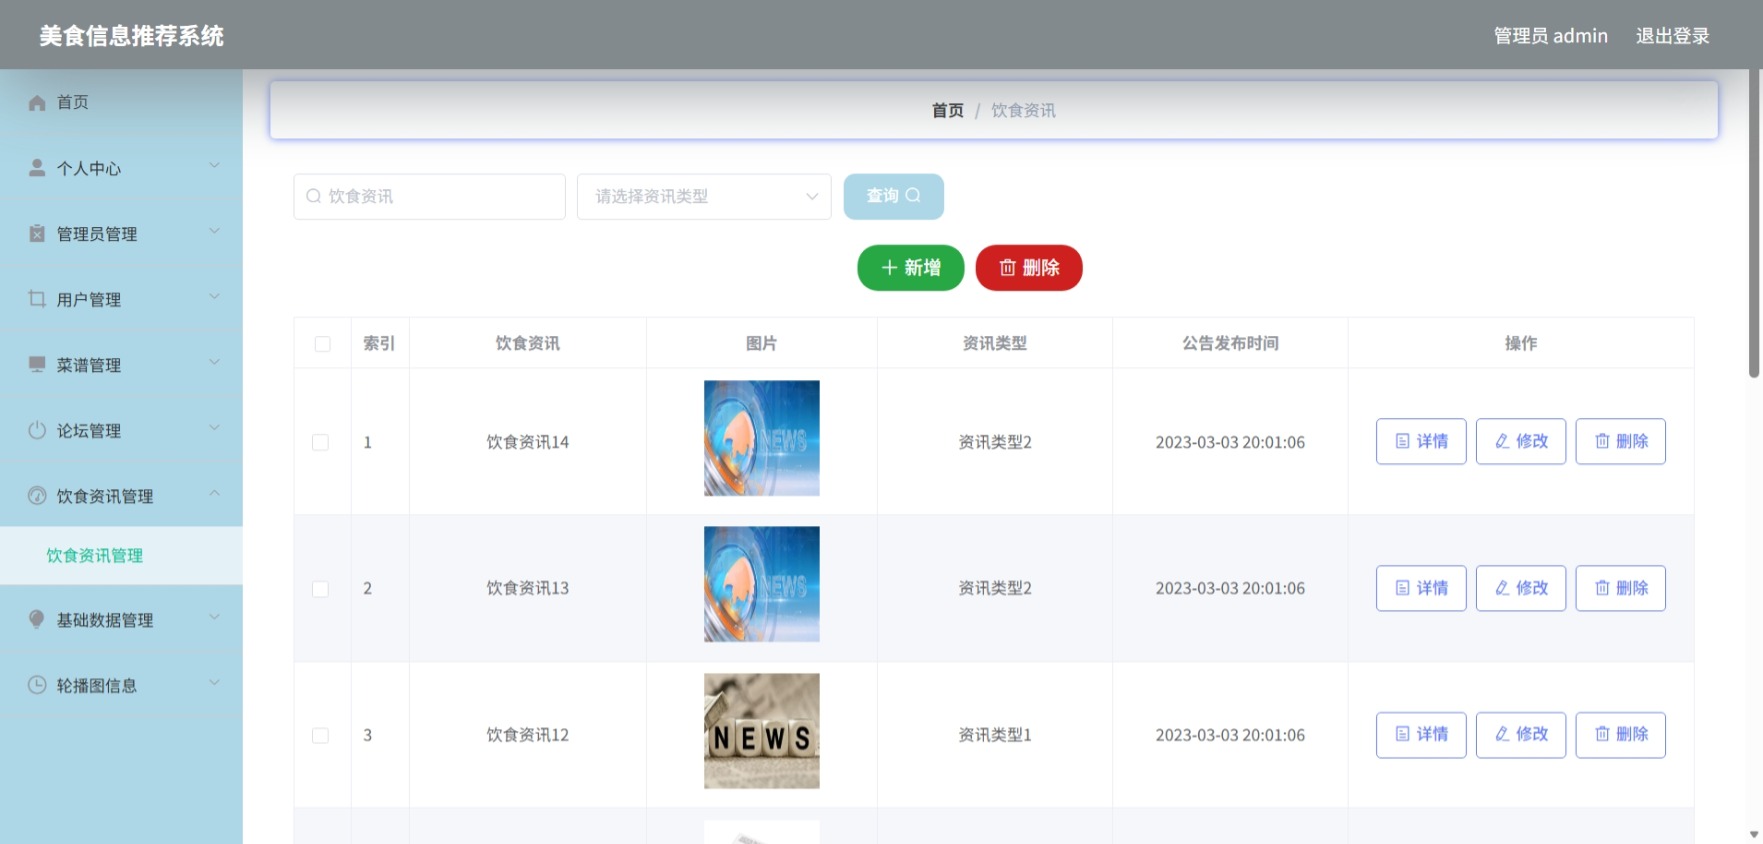
Task: Click the 资讯类型 column header
Action: click(994, 343)
